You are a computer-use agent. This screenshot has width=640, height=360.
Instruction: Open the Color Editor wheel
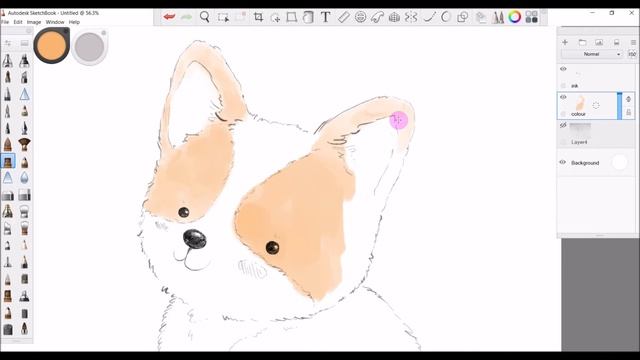[x=515, y=17]
